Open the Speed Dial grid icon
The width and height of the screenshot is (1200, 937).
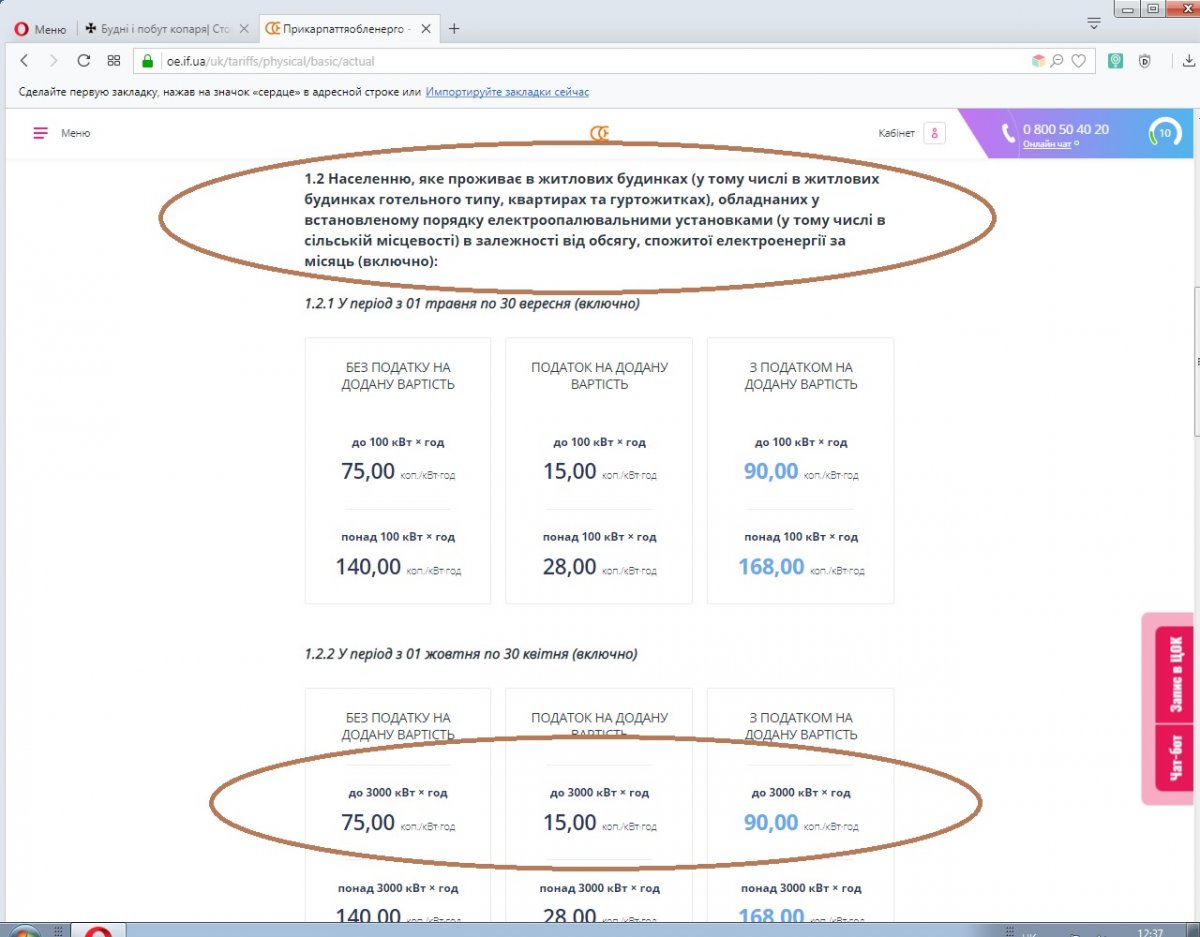click(114, 61)
